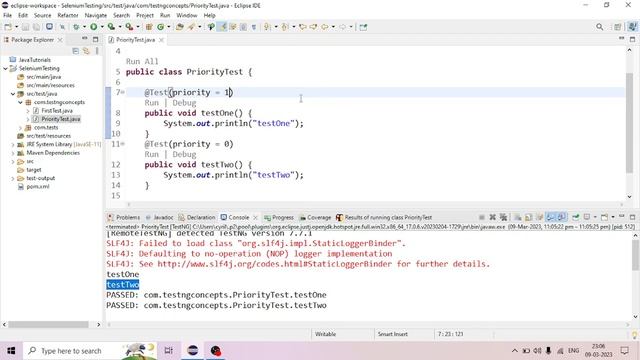640x360 pixels.
Task: Click the Package Explorer horizontal scrollbar
Action: click(49, 324)
